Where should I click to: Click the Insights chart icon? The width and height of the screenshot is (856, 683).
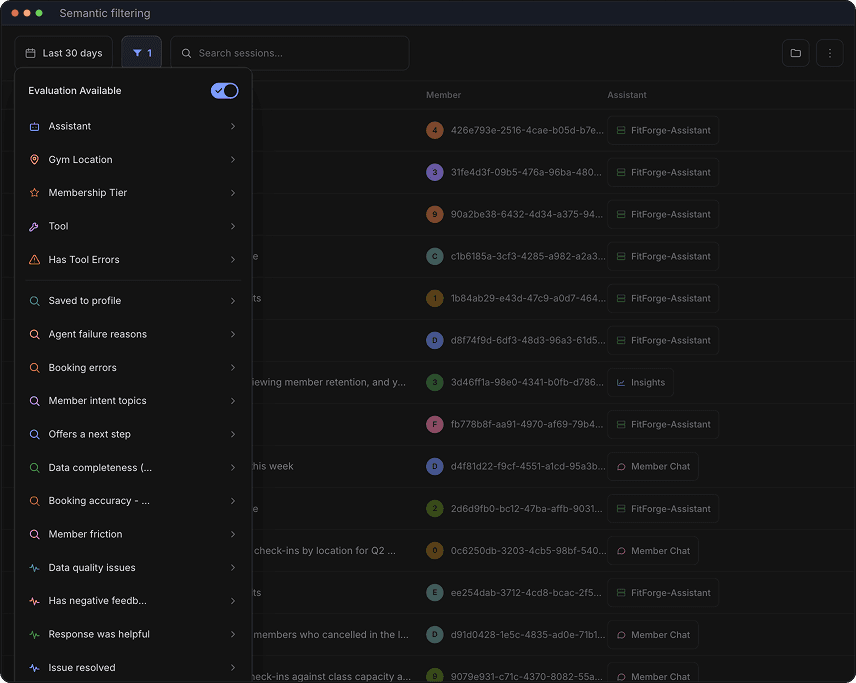pyautogui.click(x=621, y=382)
